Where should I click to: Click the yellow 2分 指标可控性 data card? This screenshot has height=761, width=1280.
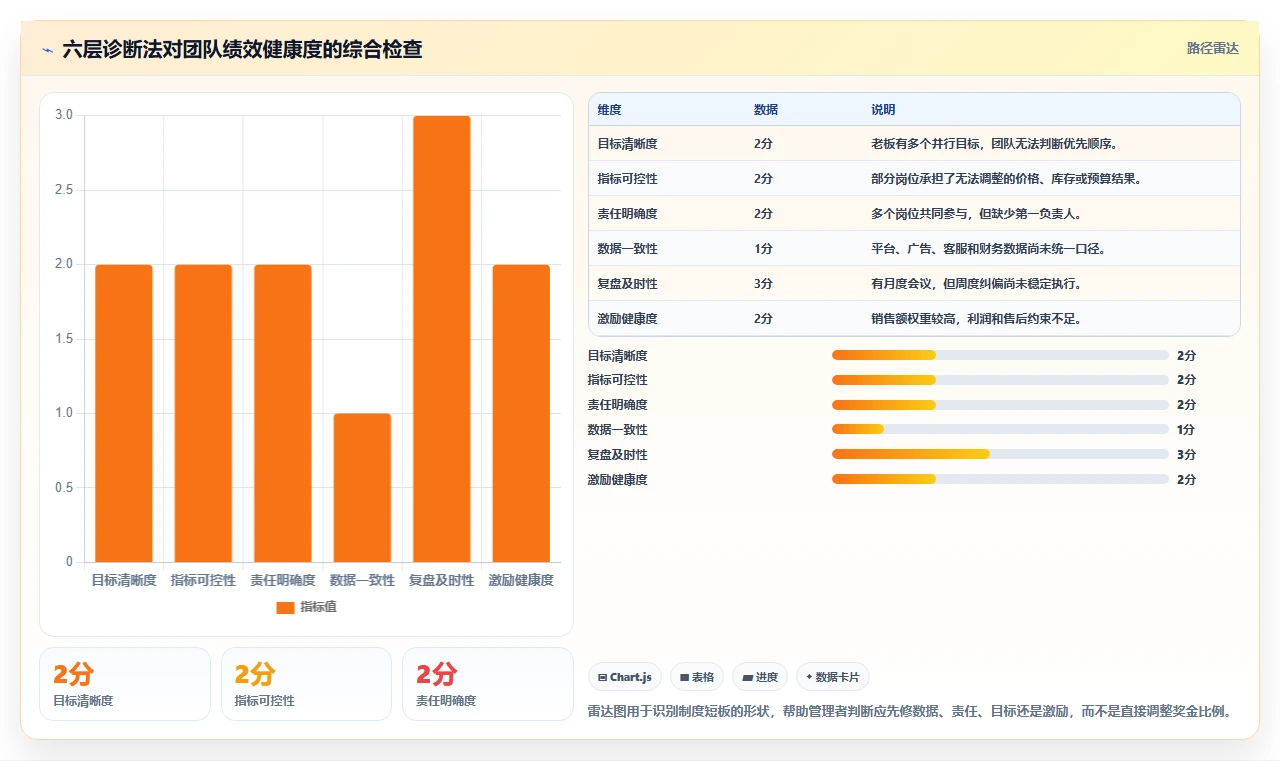306,684
